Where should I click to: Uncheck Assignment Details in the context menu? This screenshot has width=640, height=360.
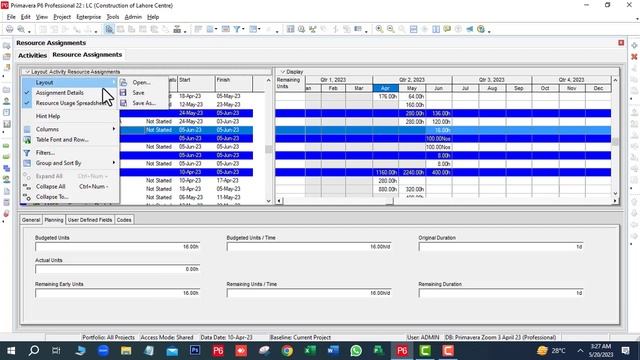coord(59,93)
